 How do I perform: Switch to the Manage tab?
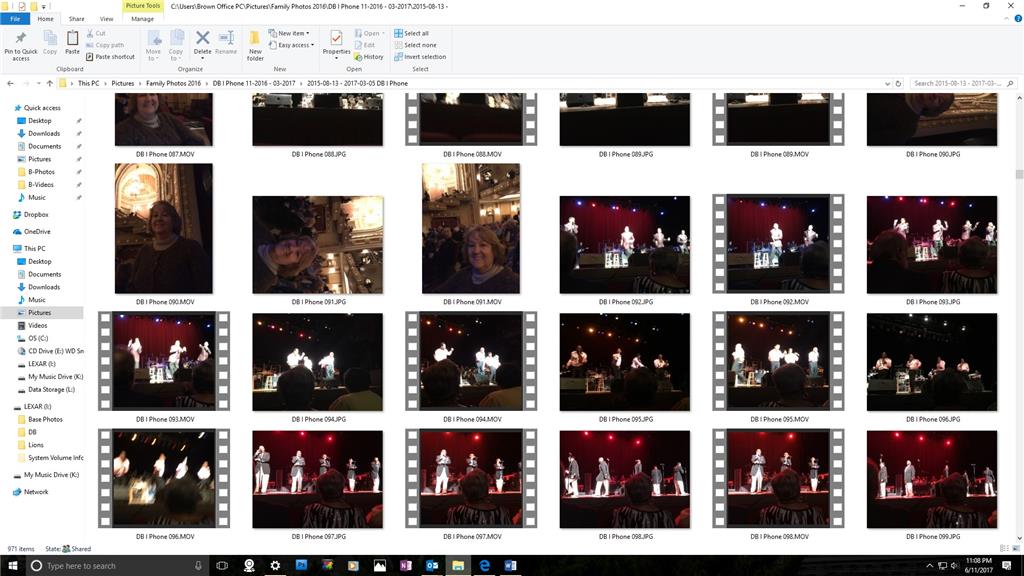click(x=142, y=19)
